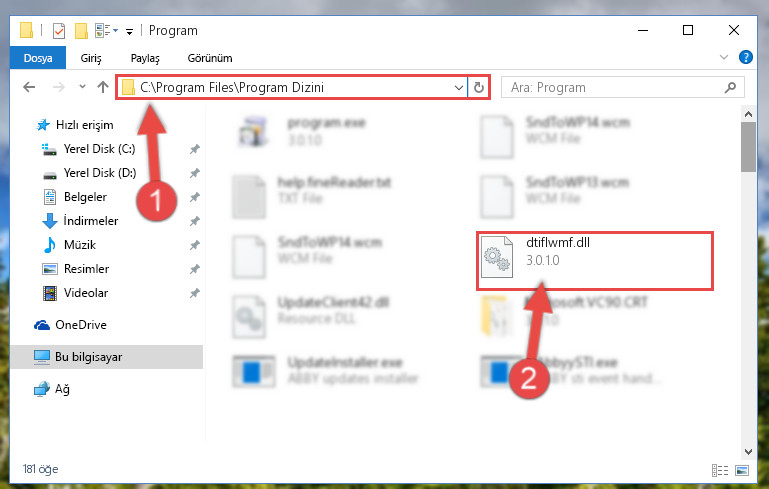
Task: Expand address bar history dropdown
Action: 459,88
